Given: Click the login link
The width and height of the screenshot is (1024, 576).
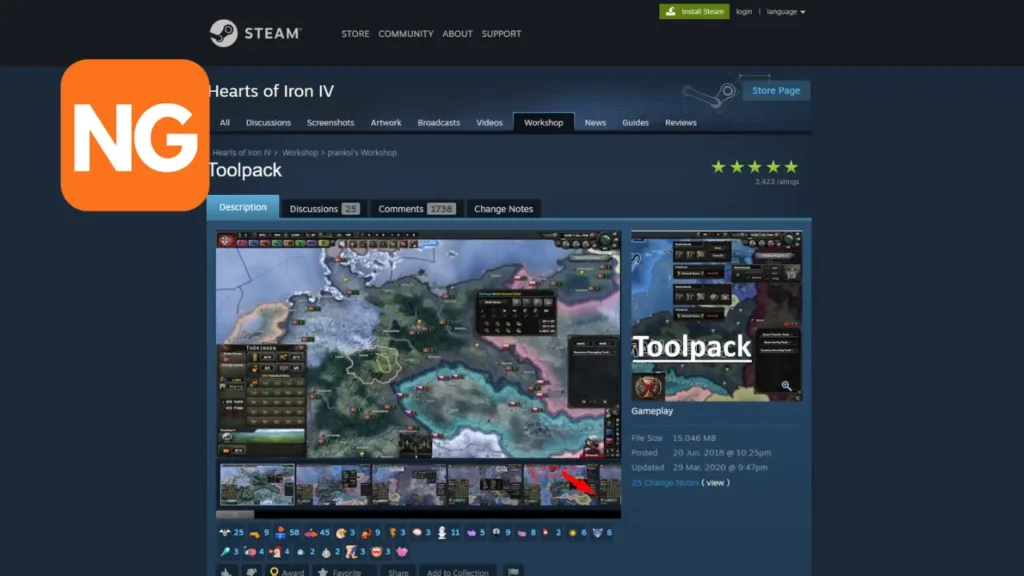Looking at the screenshot, I should tap(744, 12).
